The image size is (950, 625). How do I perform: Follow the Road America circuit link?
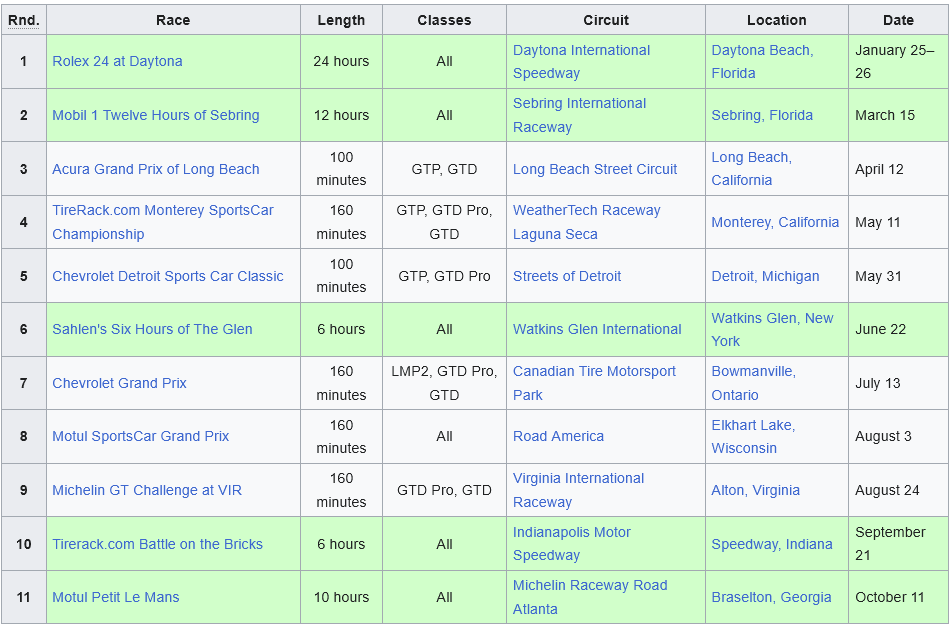[x=559, y=437]
